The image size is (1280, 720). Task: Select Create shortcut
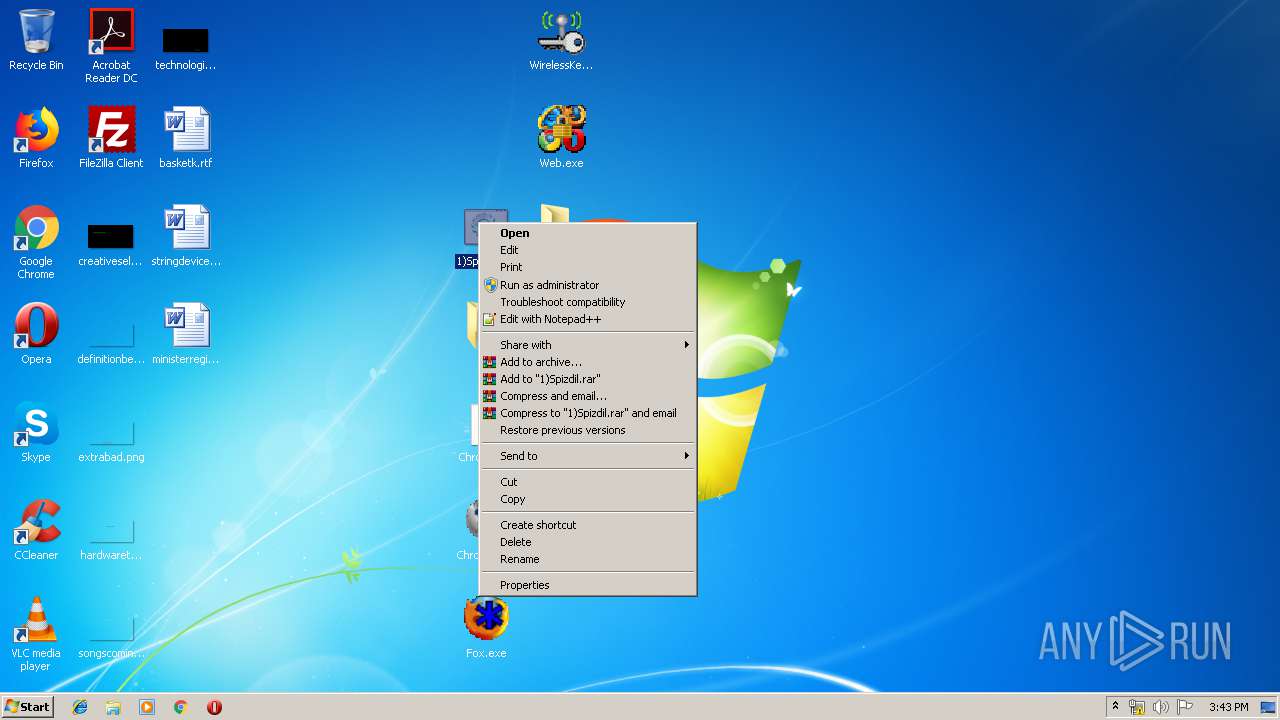click(x=588, y=525)
